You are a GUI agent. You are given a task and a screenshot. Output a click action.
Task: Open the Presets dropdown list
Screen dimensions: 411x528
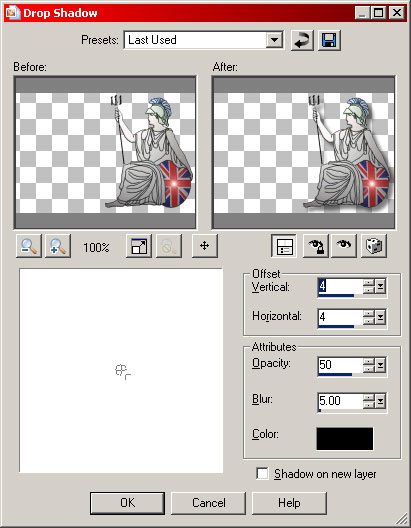(x=275, y=40)
